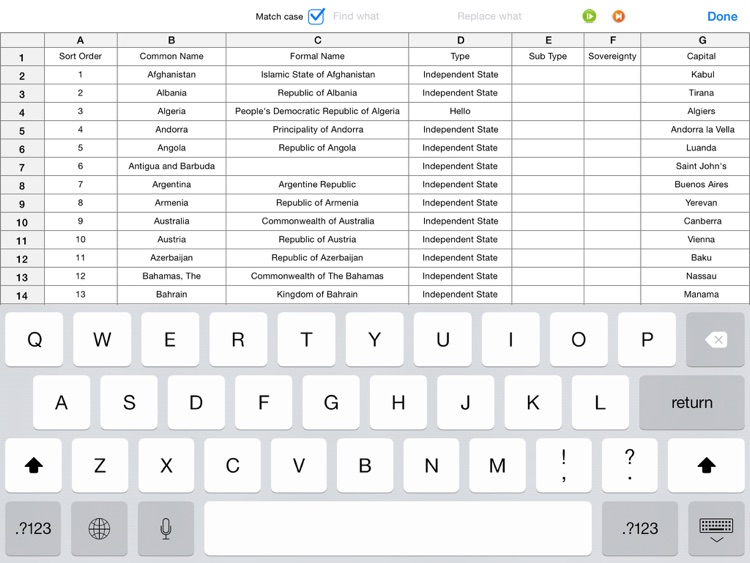Tap the Z key
This screenshot has width=750, height=563.
[x=99, y=465]
